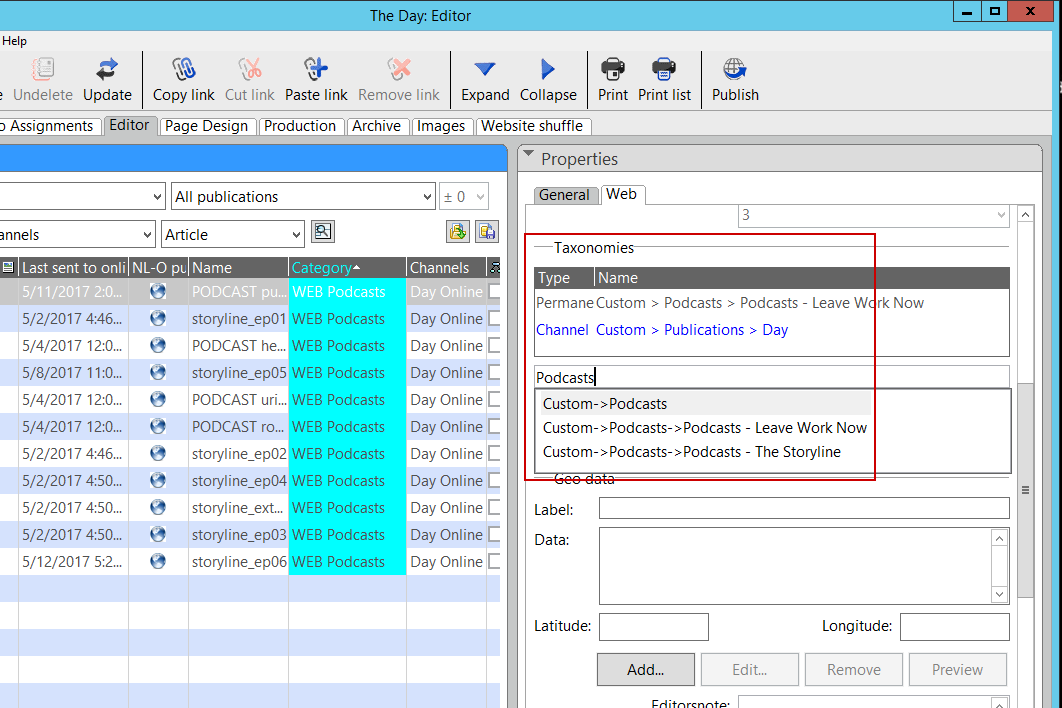1062x708 pixels.
Task: Tick checkbox in PODCAST he... row
Action: pyautogui.click(x=494, y=346)
